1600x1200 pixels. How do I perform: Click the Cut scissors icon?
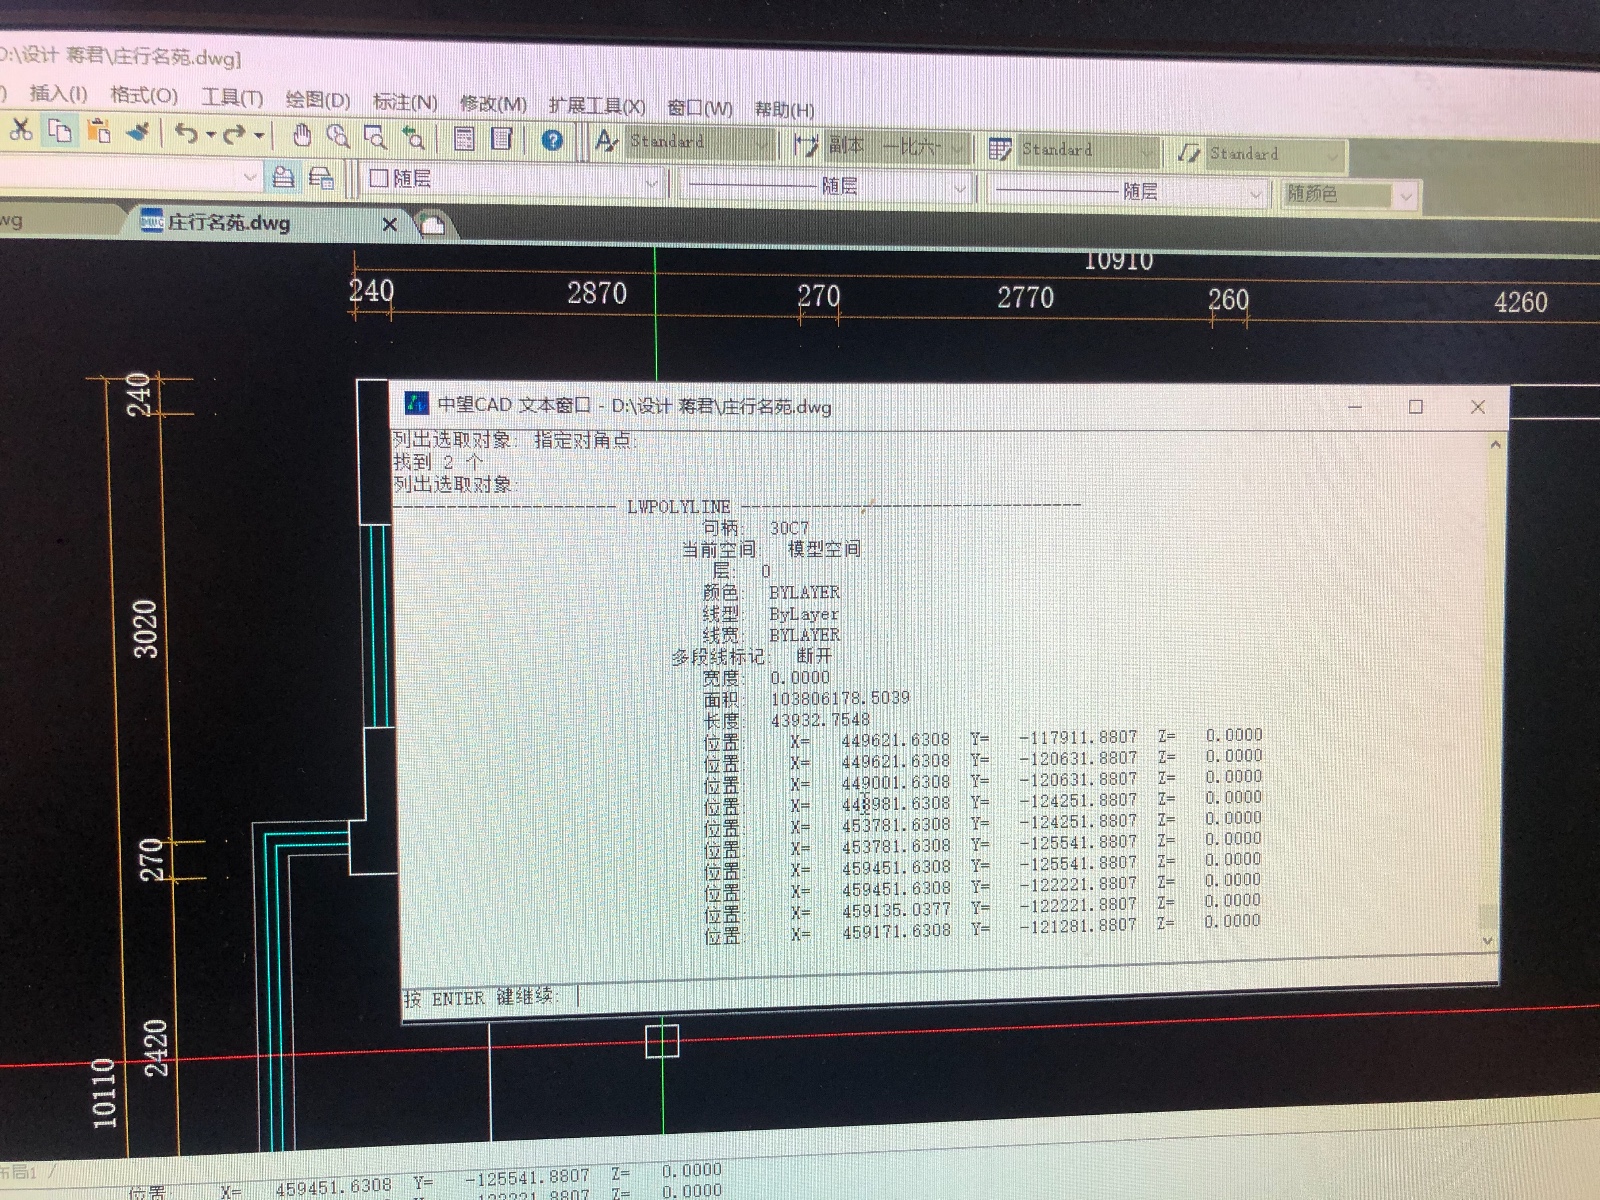tap(21, 130)
